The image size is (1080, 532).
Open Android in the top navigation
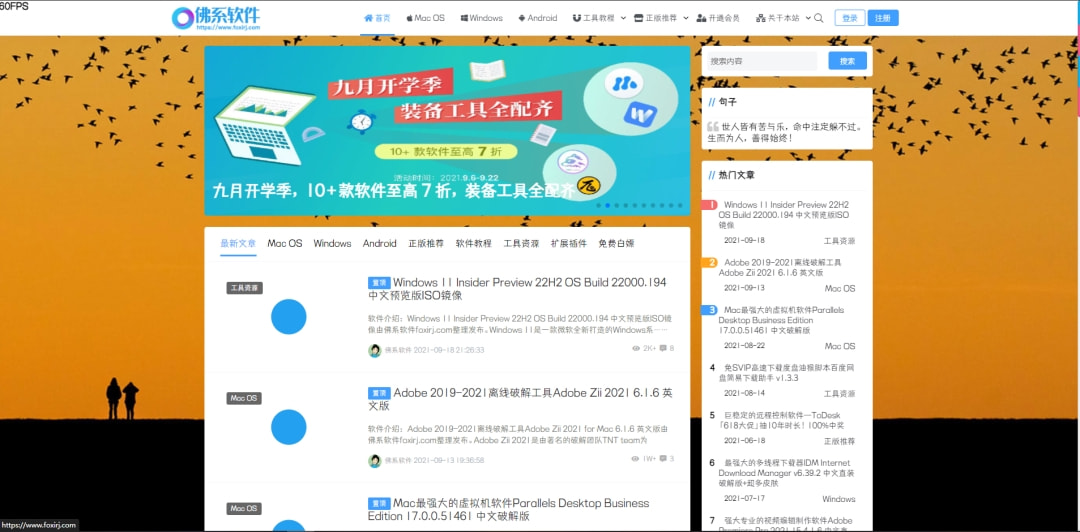click(x=537, y=18)
